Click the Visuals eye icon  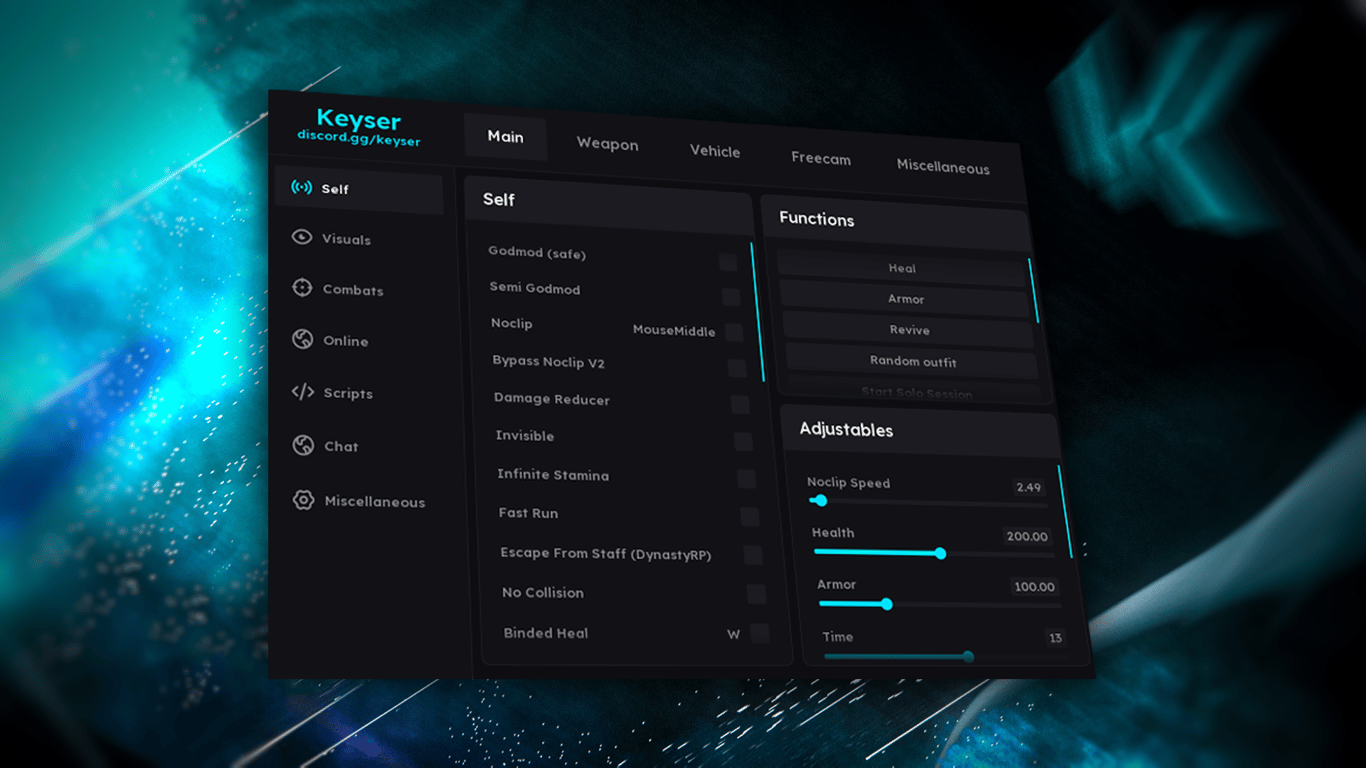pyautogui.click(x=301, y=237)
